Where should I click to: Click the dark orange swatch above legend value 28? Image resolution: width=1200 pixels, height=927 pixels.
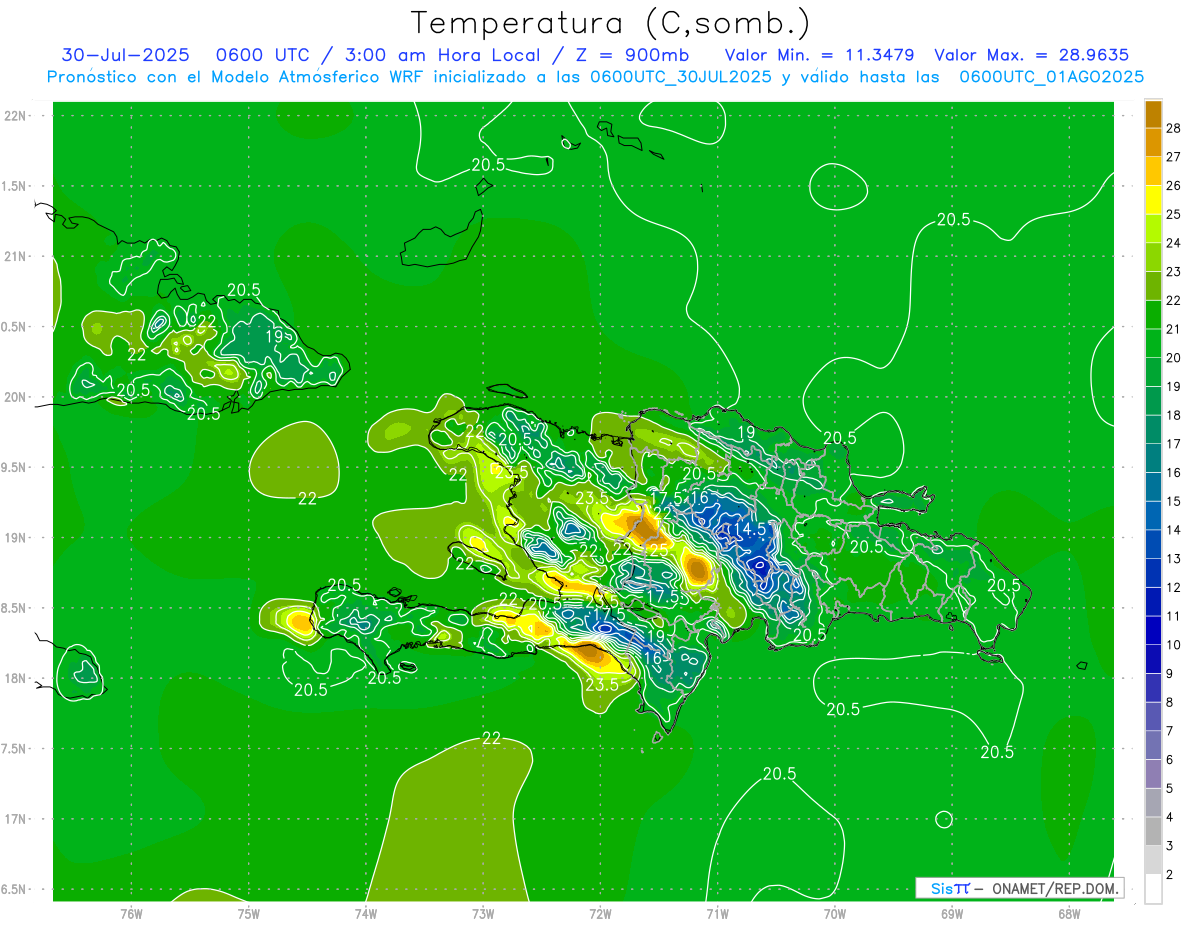(1153, 113)
